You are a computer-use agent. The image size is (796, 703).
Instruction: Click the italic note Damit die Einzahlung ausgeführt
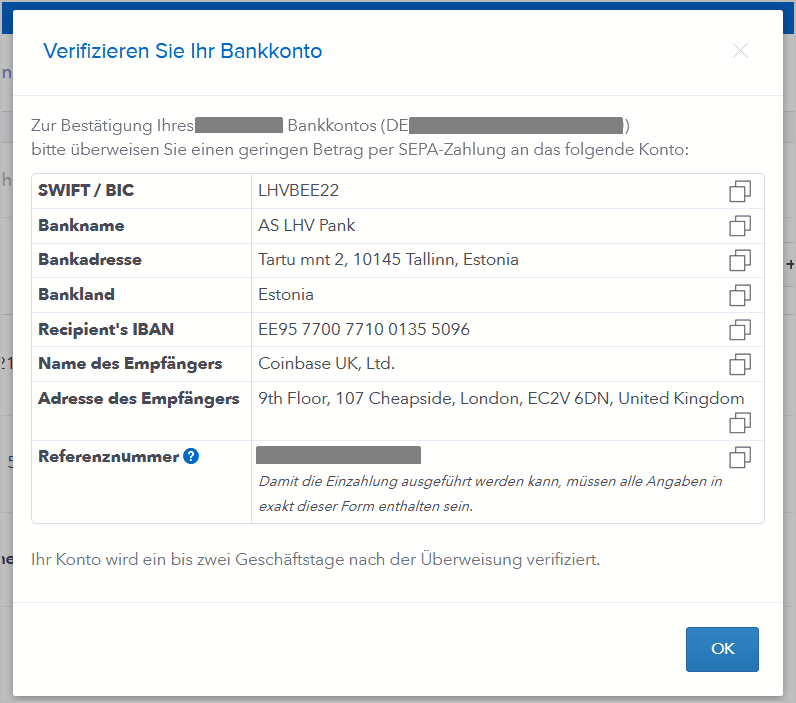pyautogui.click(x=490, y=493)
